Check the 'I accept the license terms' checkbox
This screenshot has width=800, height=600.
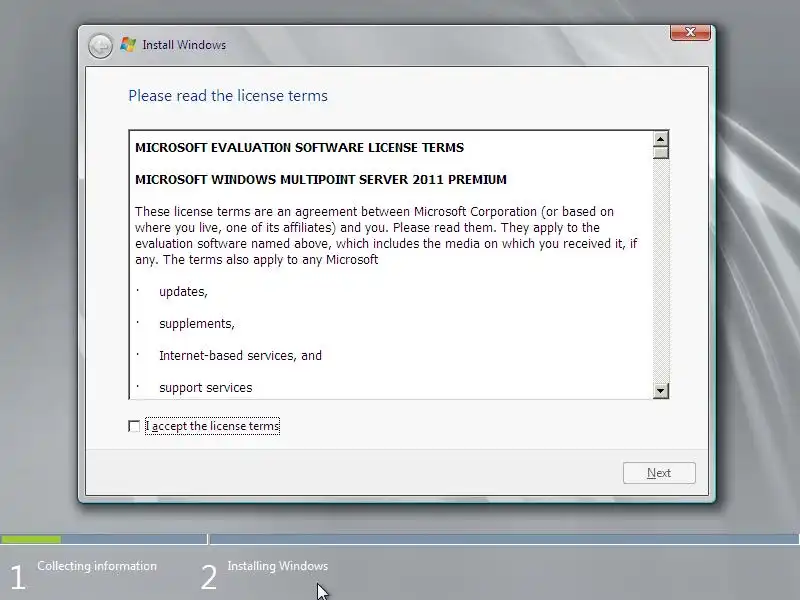pos(134,426)
